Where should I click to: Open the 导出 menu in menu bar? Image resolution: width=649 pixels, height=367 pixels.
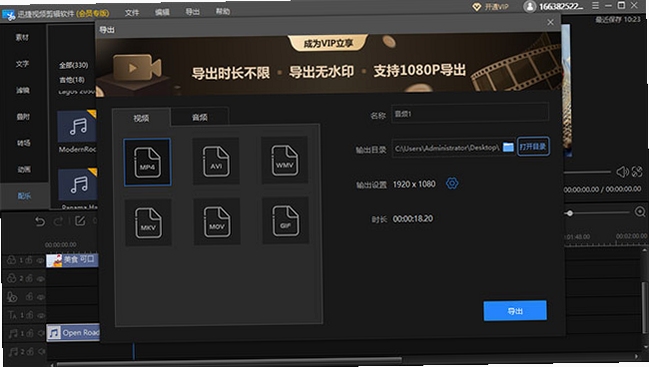pyautogui.click(x=192, y=12)
